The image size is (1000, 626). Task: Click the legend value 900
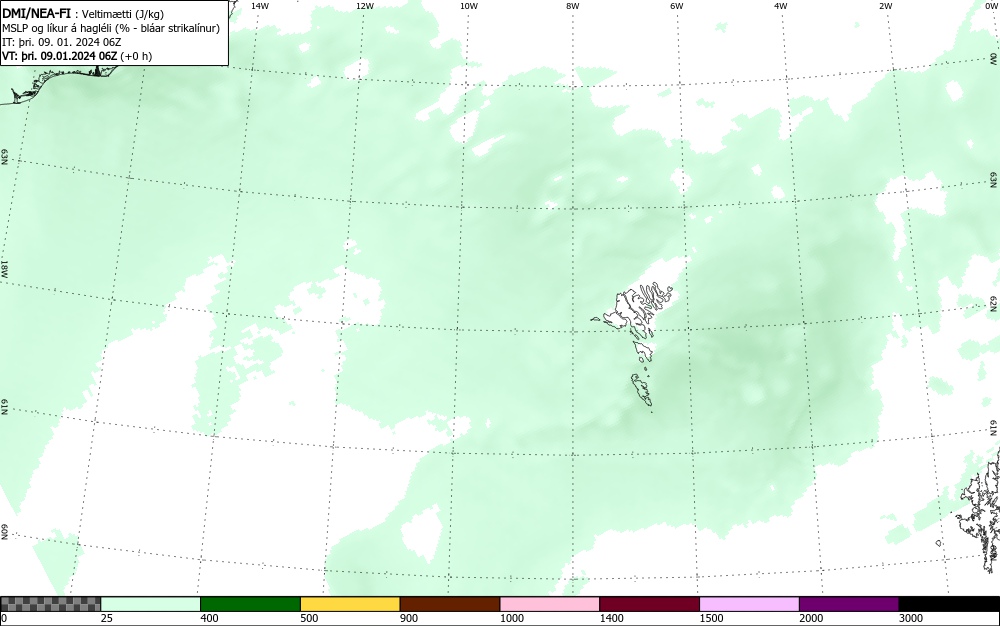coord(409,618)
